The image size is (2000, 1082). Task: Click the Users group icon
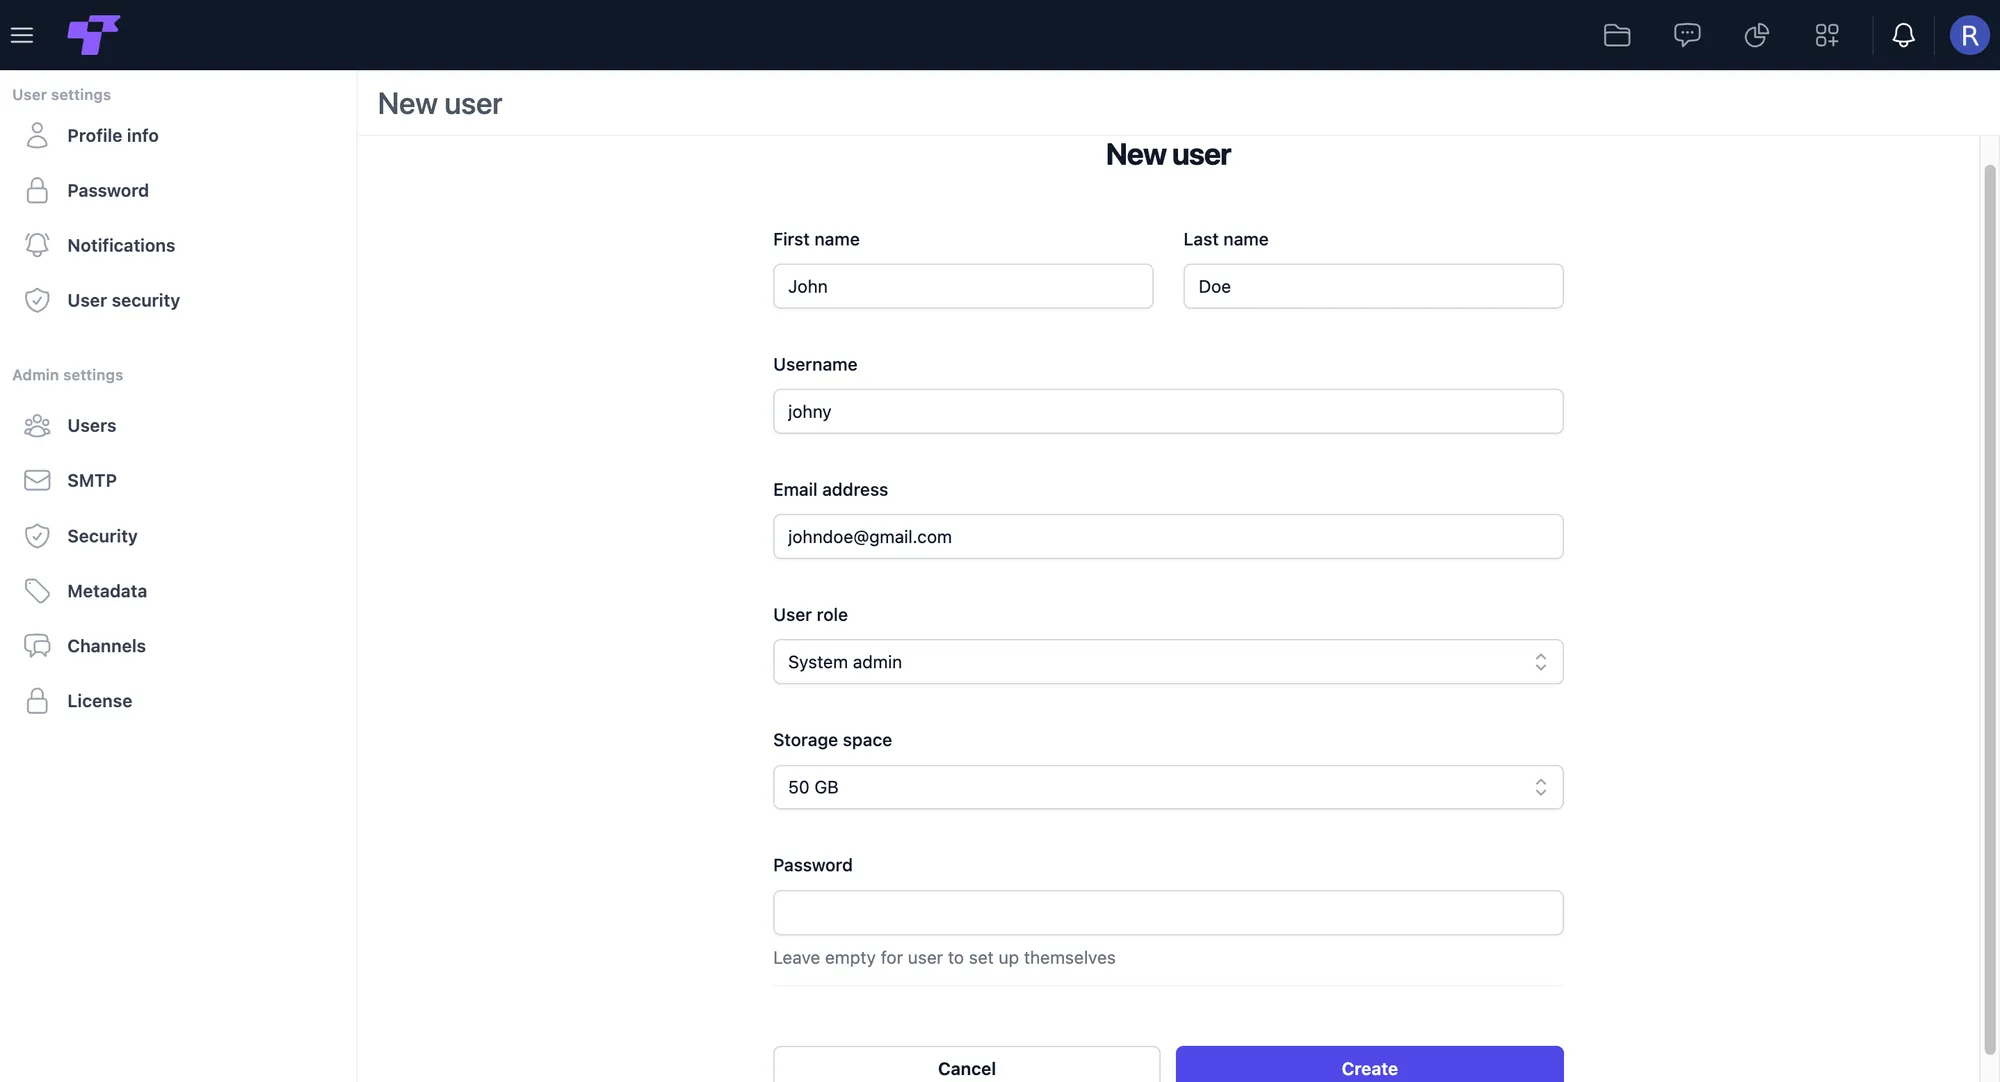pyautogui.click(x=37, y=425)
